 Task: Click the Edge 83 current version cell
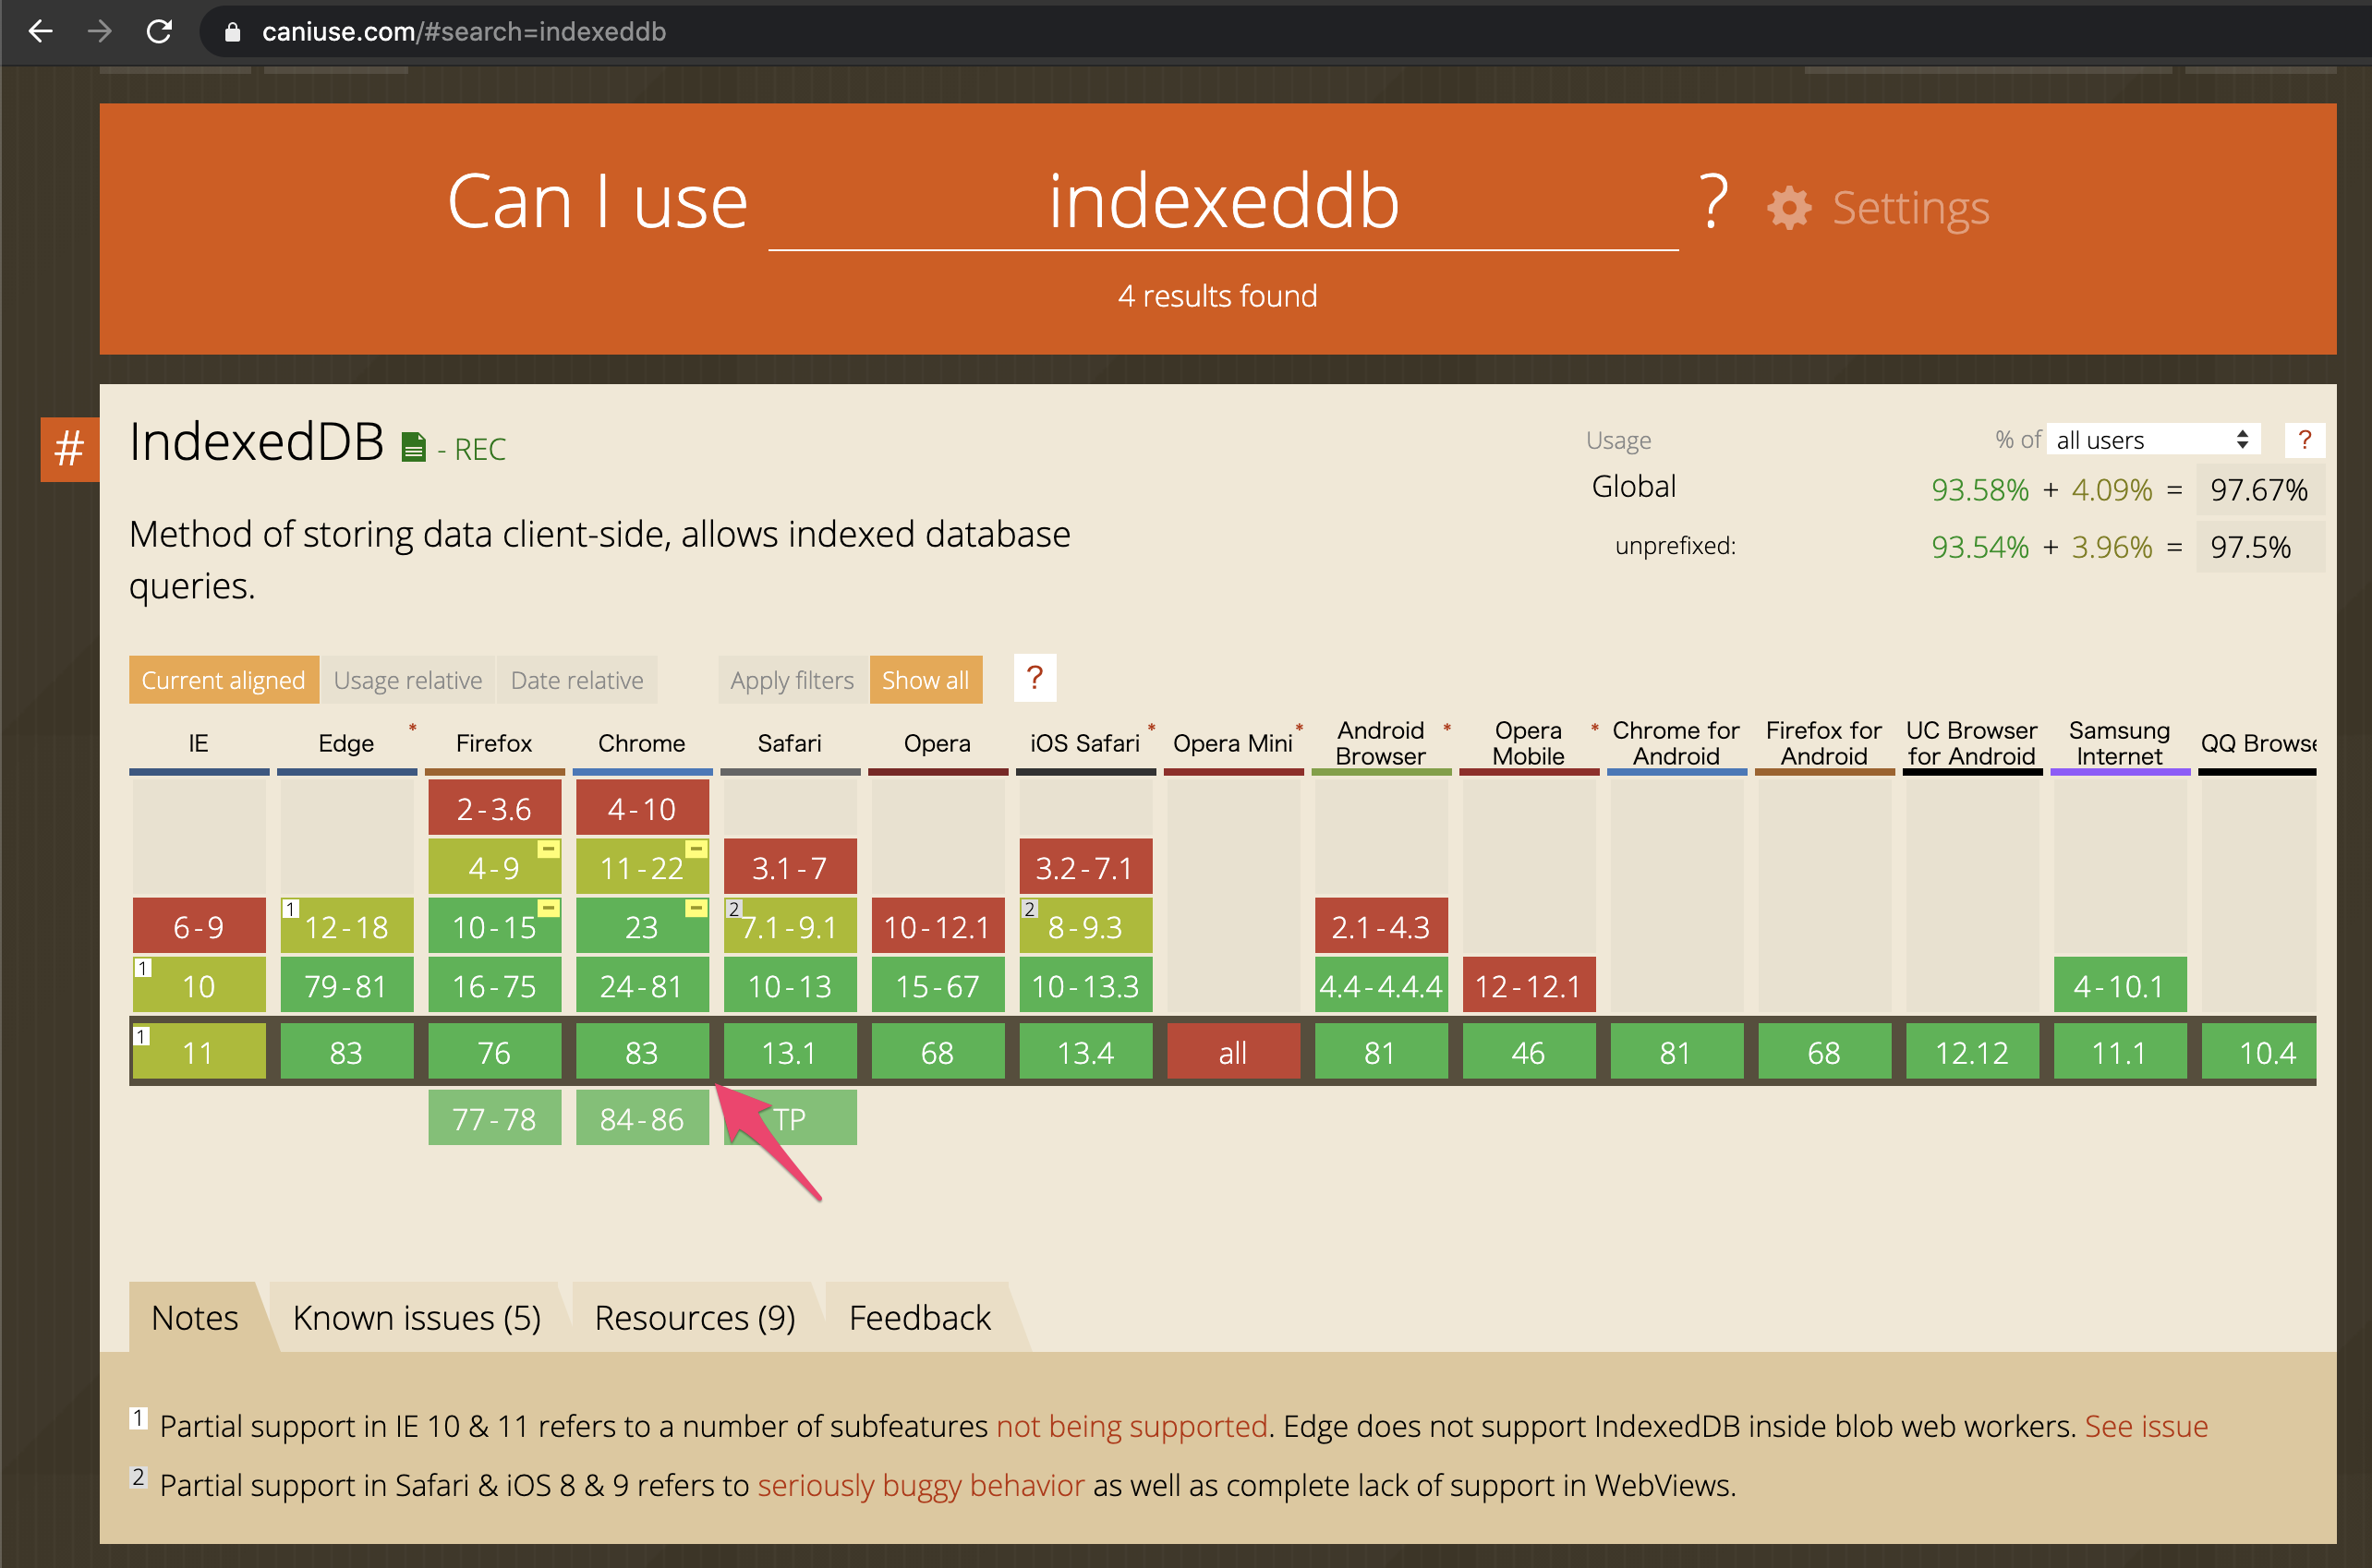346,1052
